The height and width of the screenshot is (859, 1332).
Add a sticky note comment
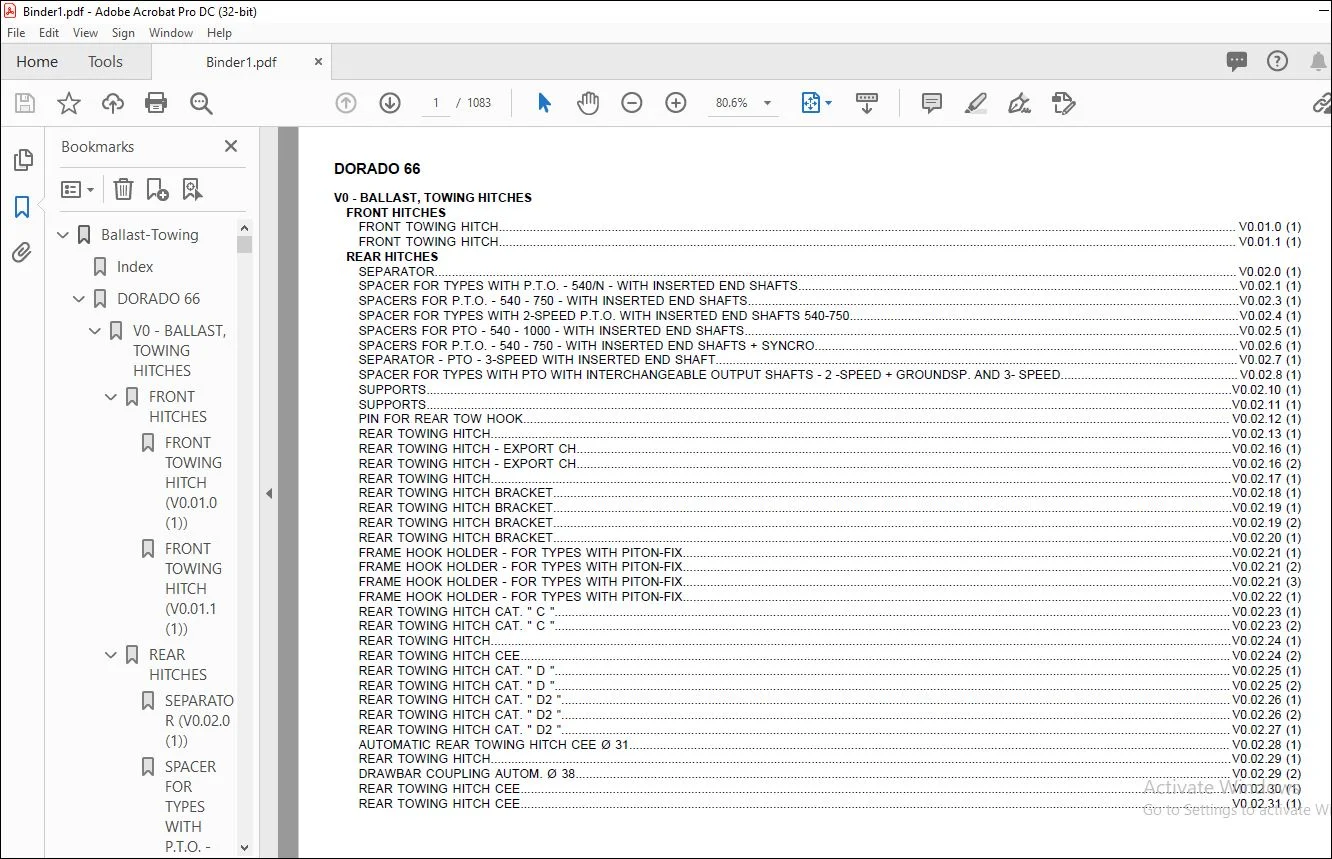[932, 103]
